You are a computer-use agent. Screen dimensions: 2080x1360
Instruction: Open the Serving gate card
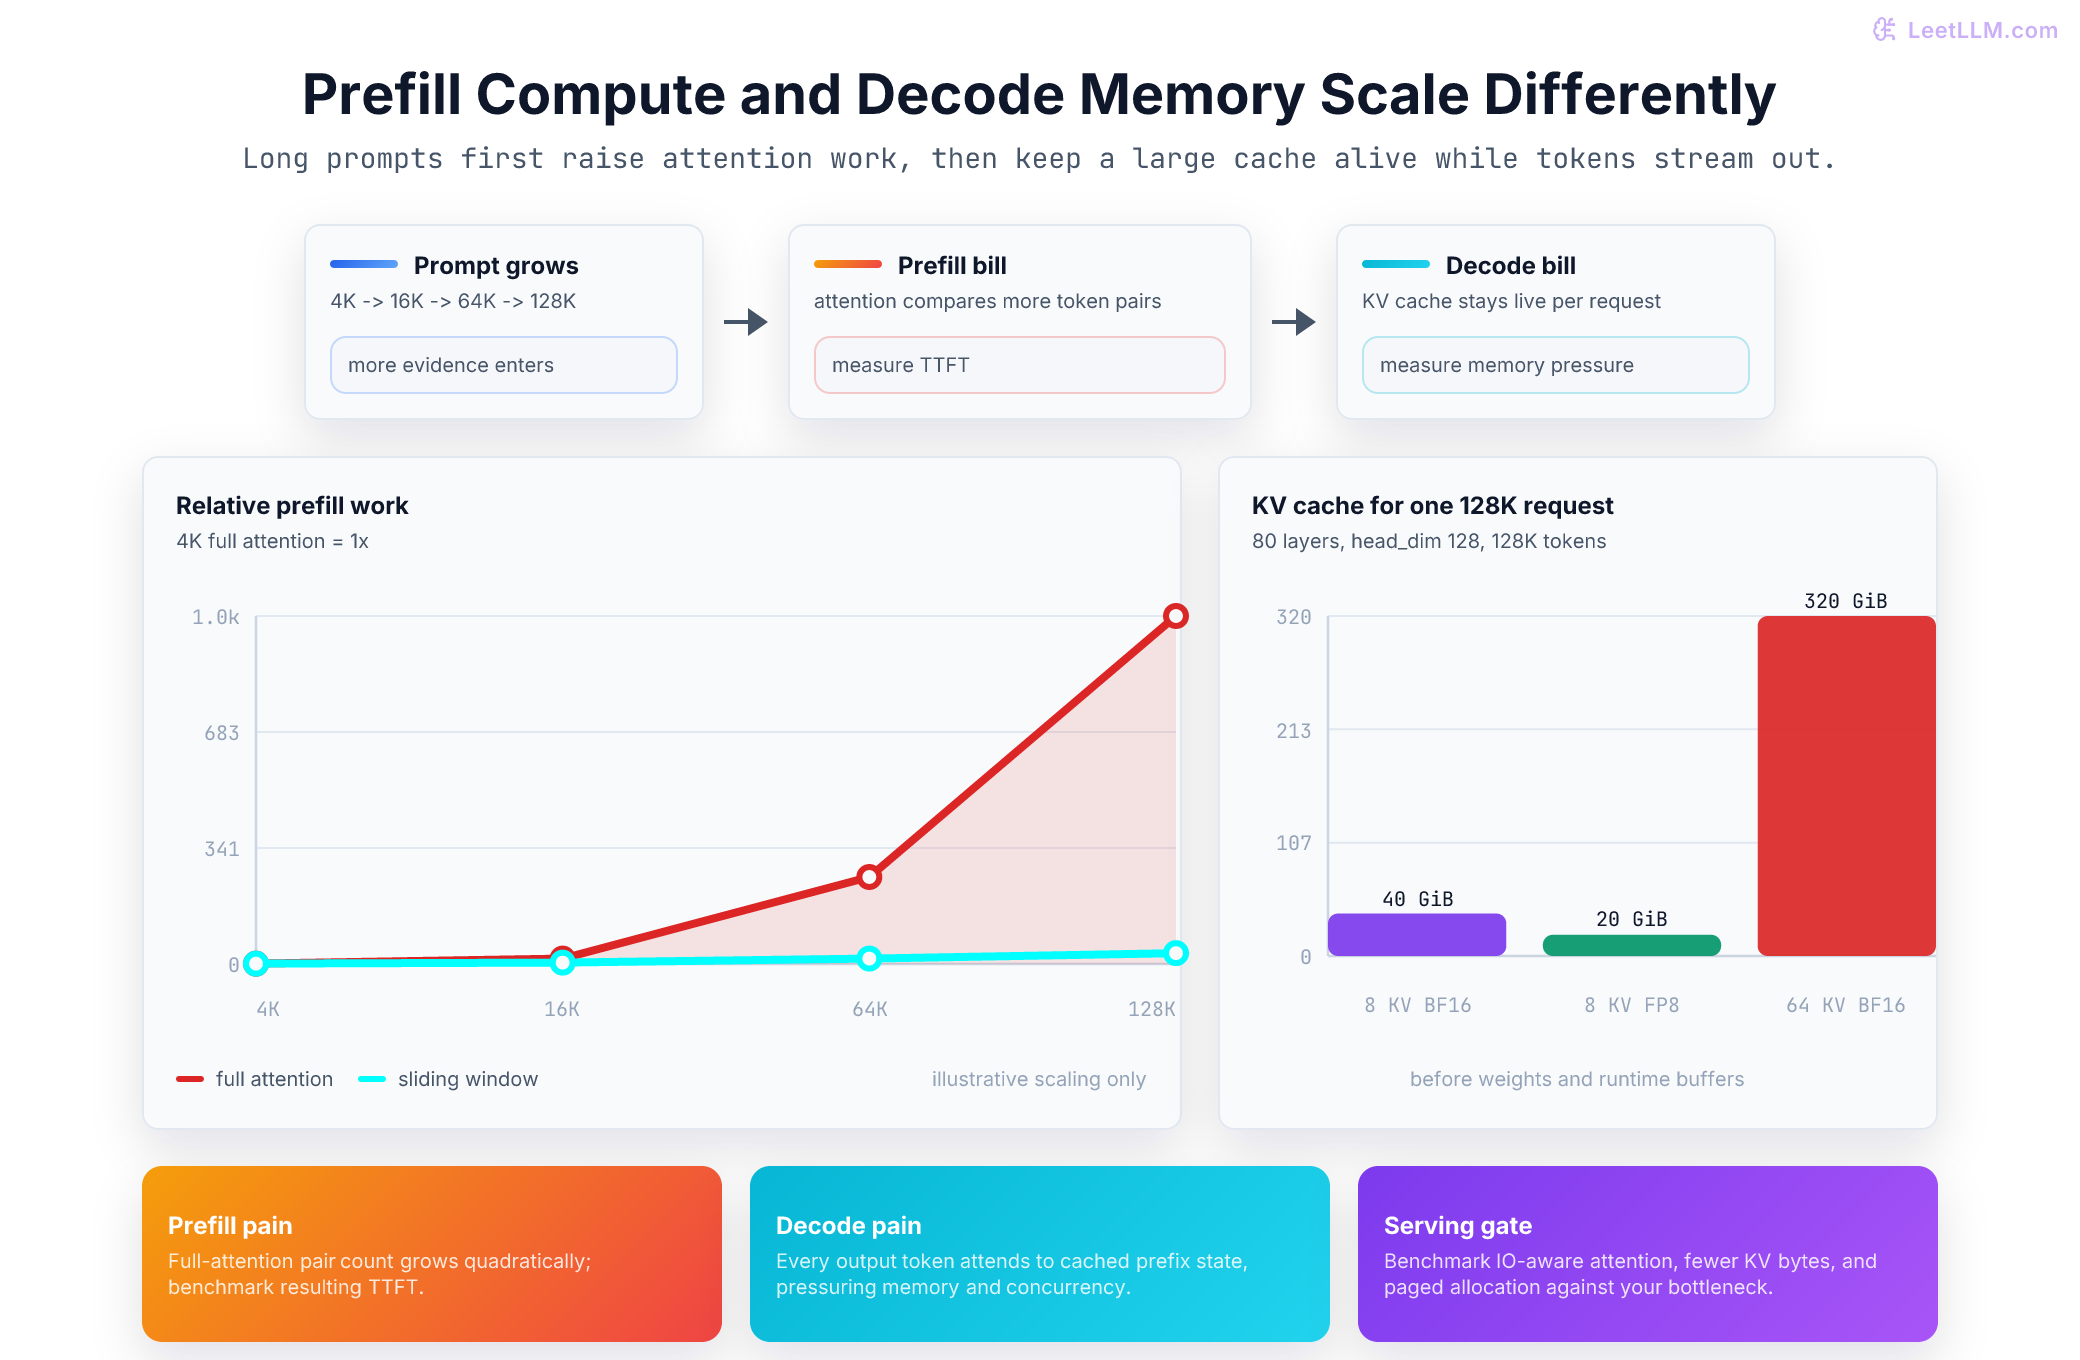[x=1648, y=1254]
